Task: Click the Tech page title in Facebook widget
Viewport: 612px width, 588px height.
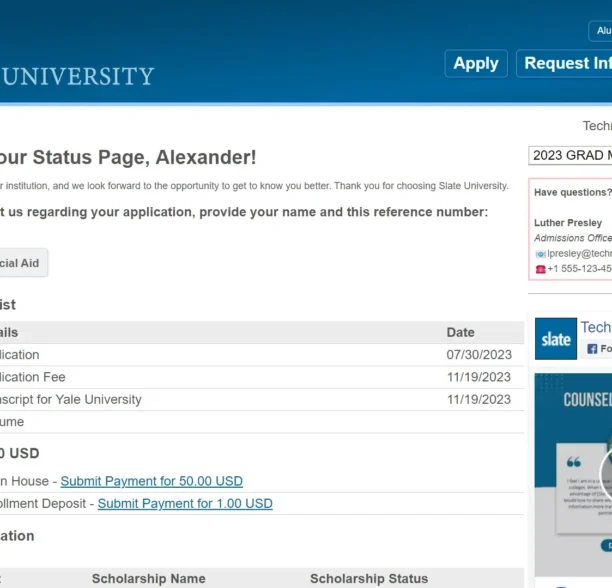Action: (x=596, y=327)
